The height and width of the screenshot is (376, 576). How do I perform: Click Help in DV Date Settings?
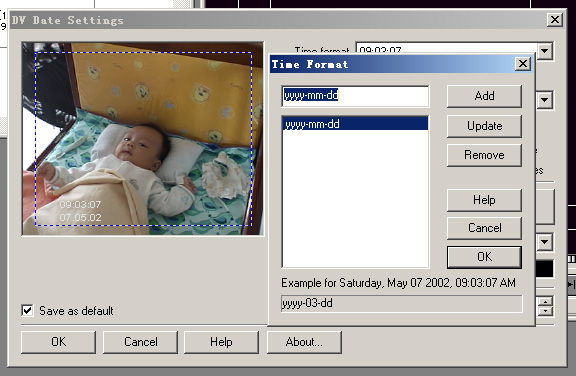click(221, 342)
